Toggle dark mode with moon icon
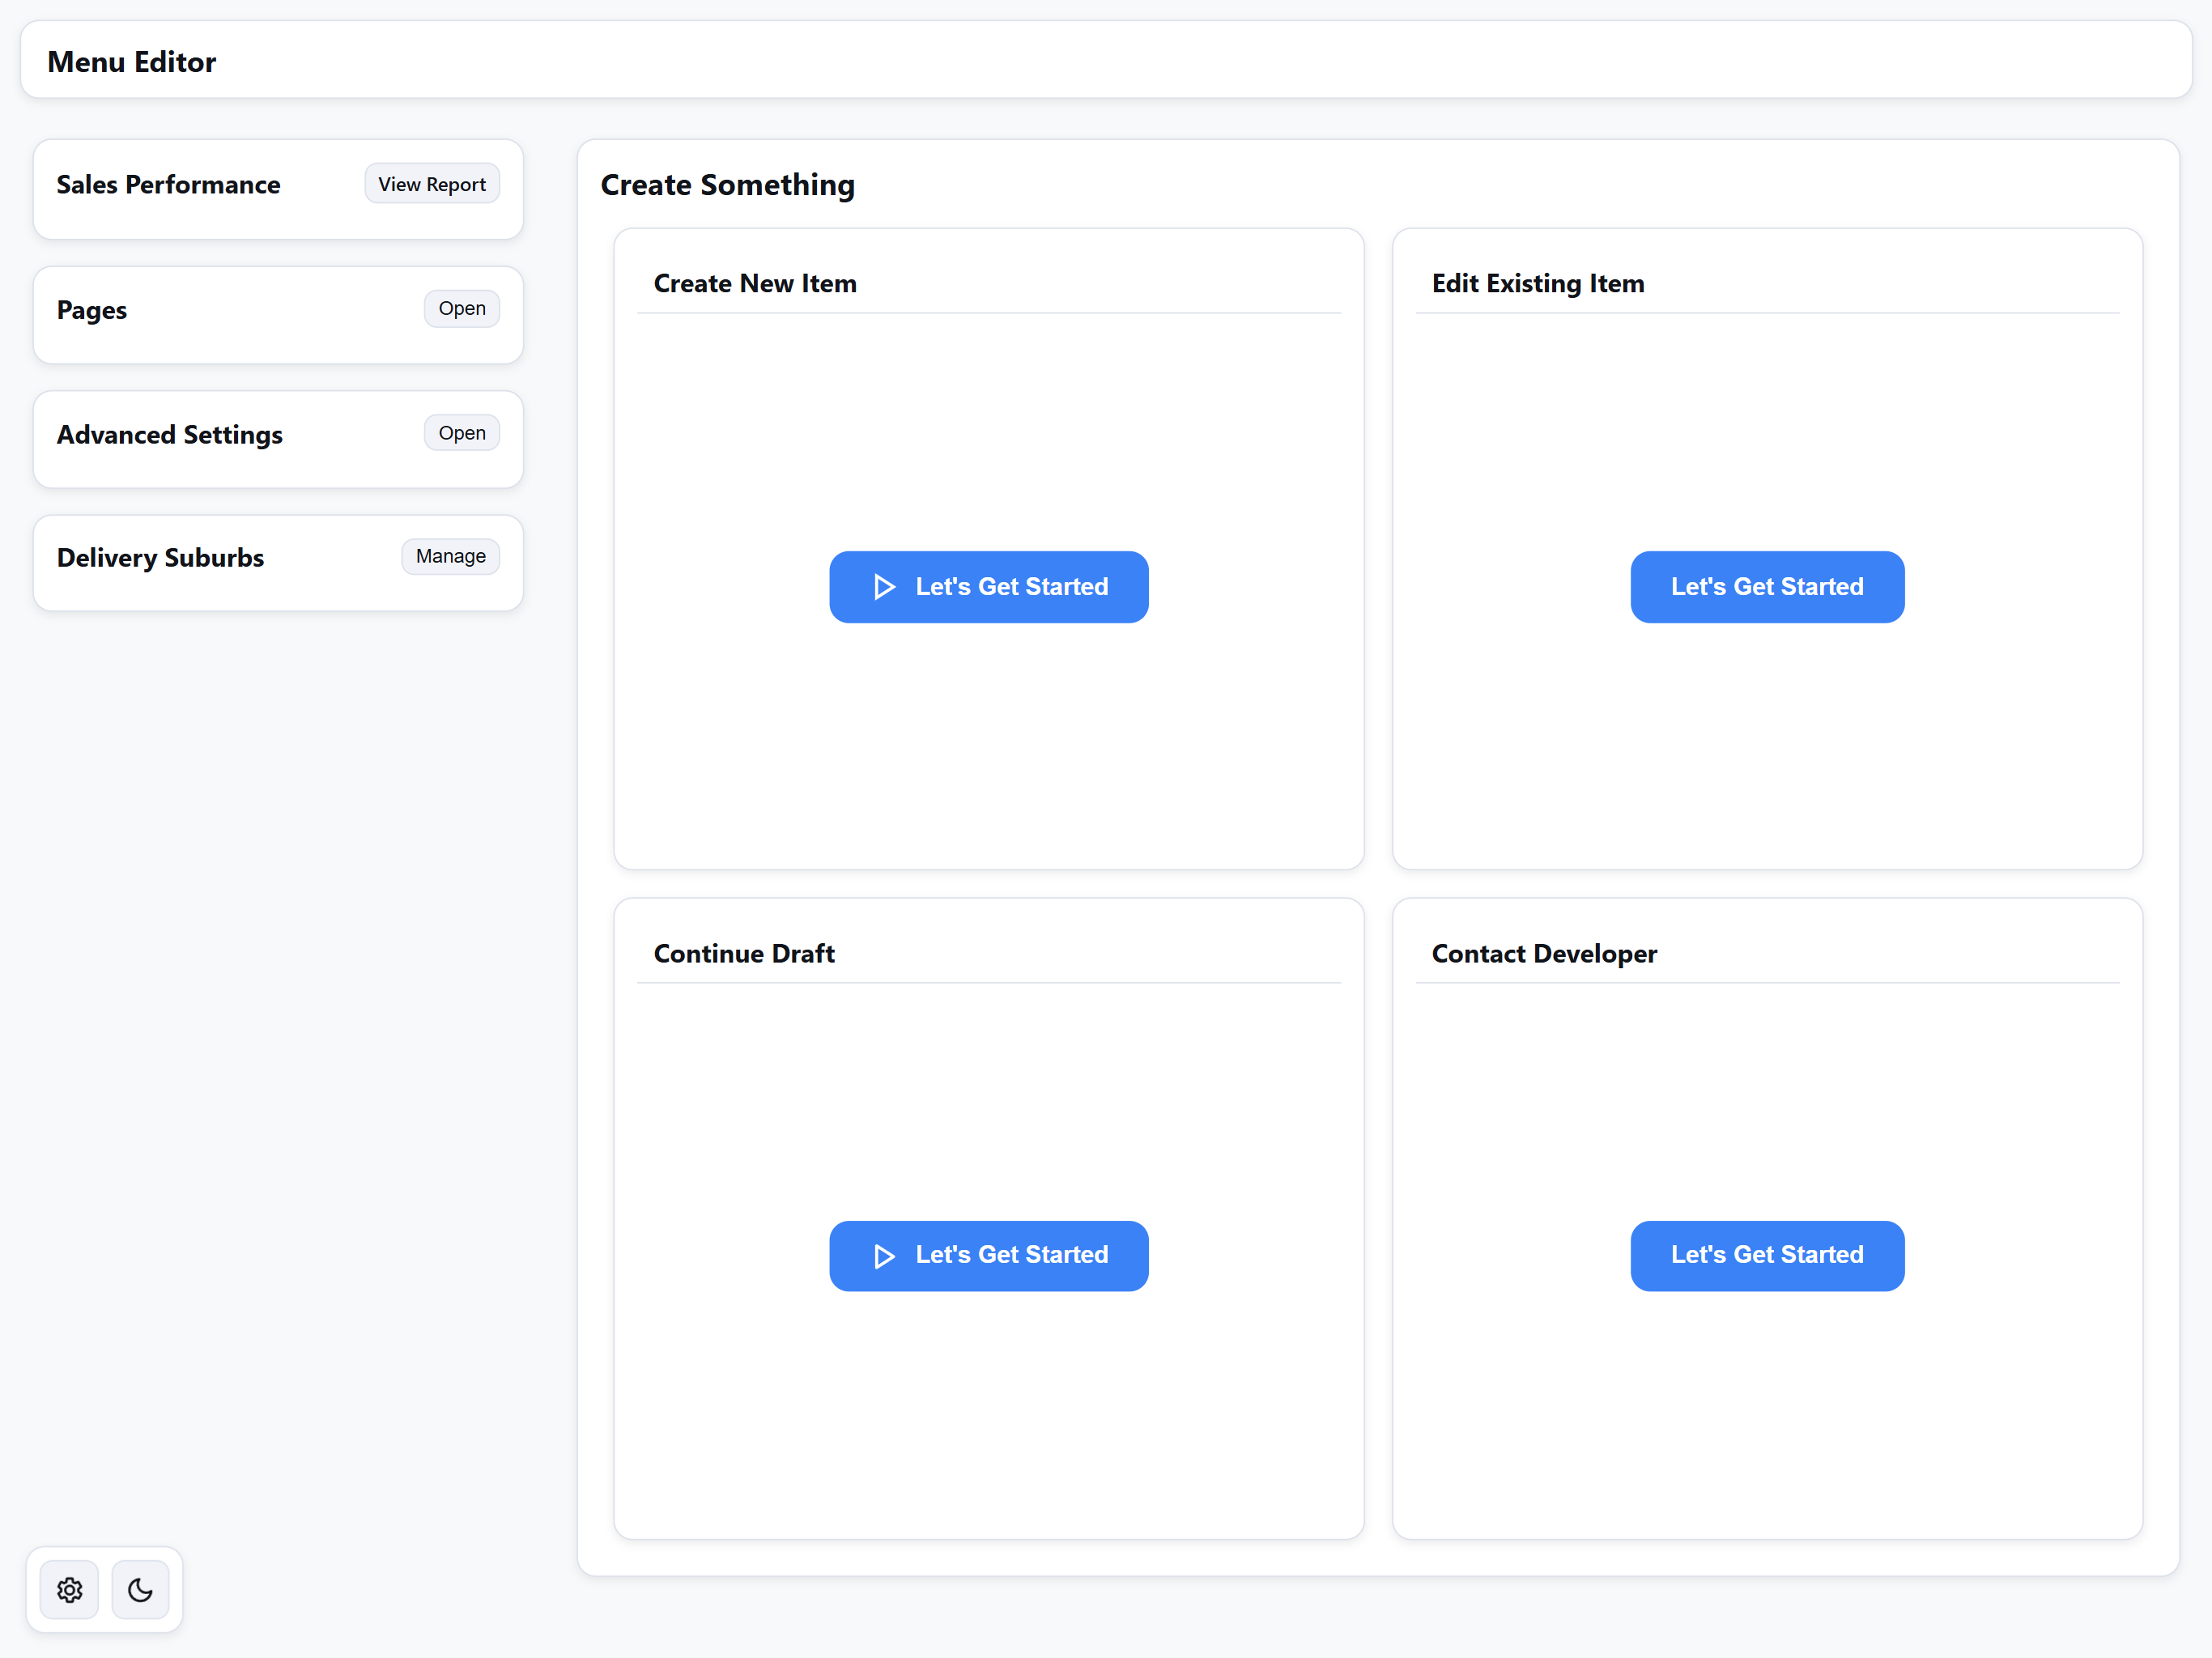Viewport: 2212px width, 1658px height. (140, 1590)
